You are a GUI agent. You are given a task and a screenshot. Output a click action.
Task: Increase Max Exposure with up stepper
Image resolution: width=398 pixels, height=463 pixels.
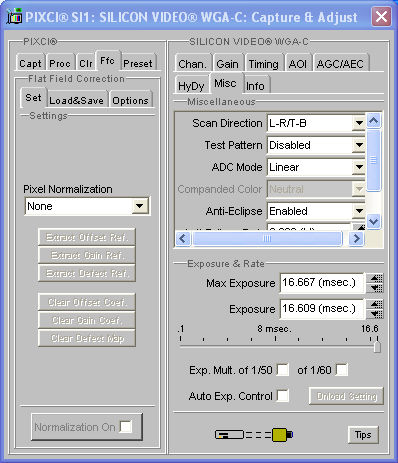point(375,278)
